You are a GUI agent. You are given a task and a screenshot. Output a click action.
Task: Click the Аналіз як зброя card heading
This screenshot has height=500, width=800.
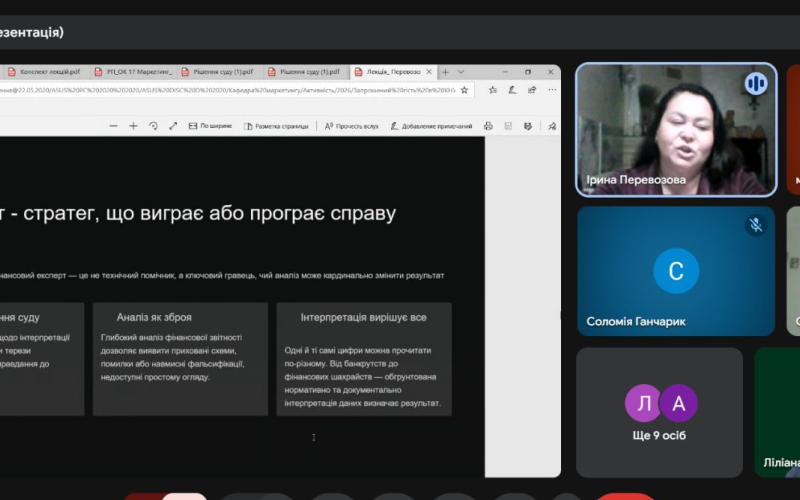(x=154, y=317)
